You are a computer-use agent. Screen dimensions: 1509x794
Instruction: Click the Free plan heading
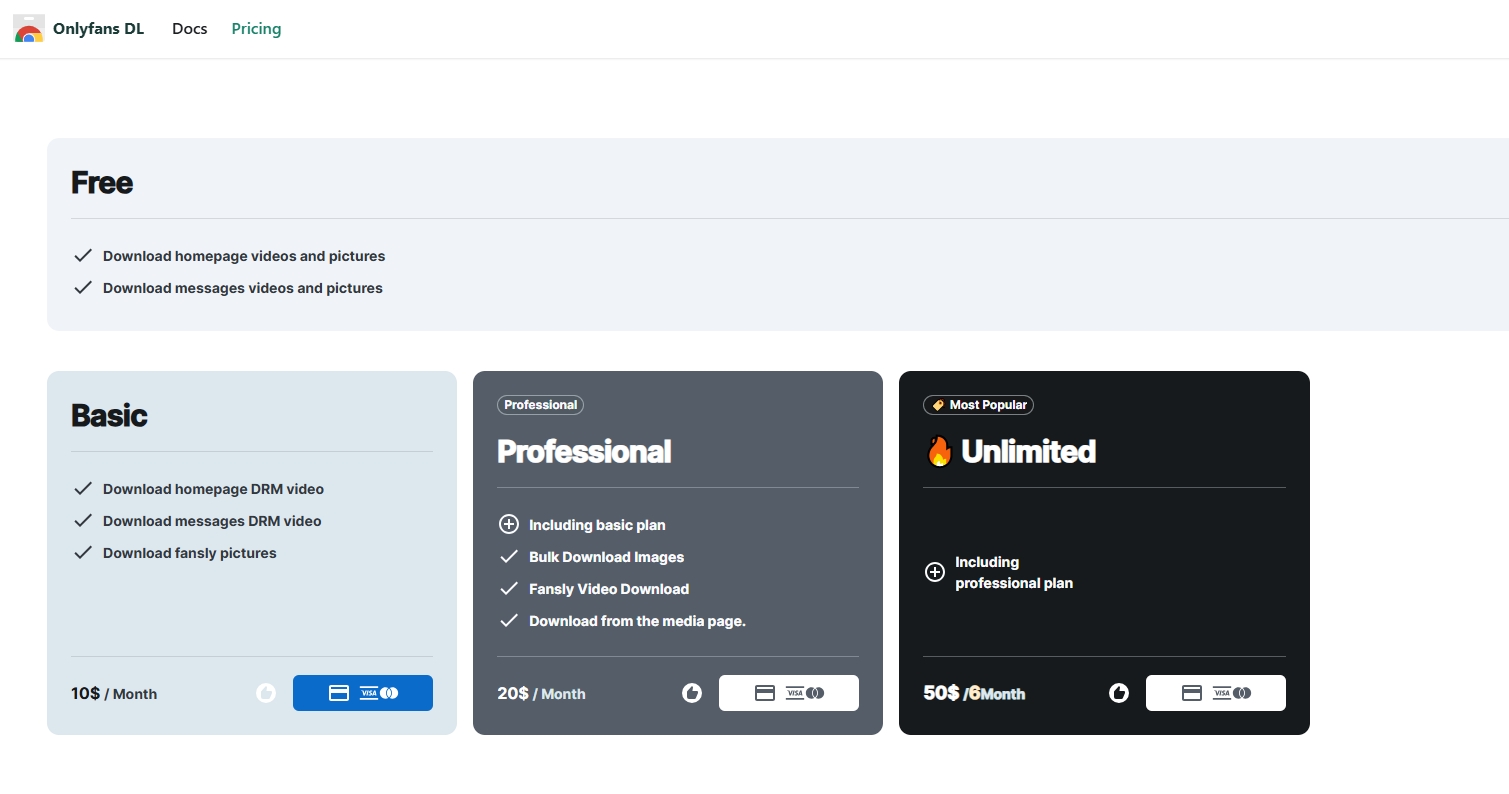tap(102, 183)
